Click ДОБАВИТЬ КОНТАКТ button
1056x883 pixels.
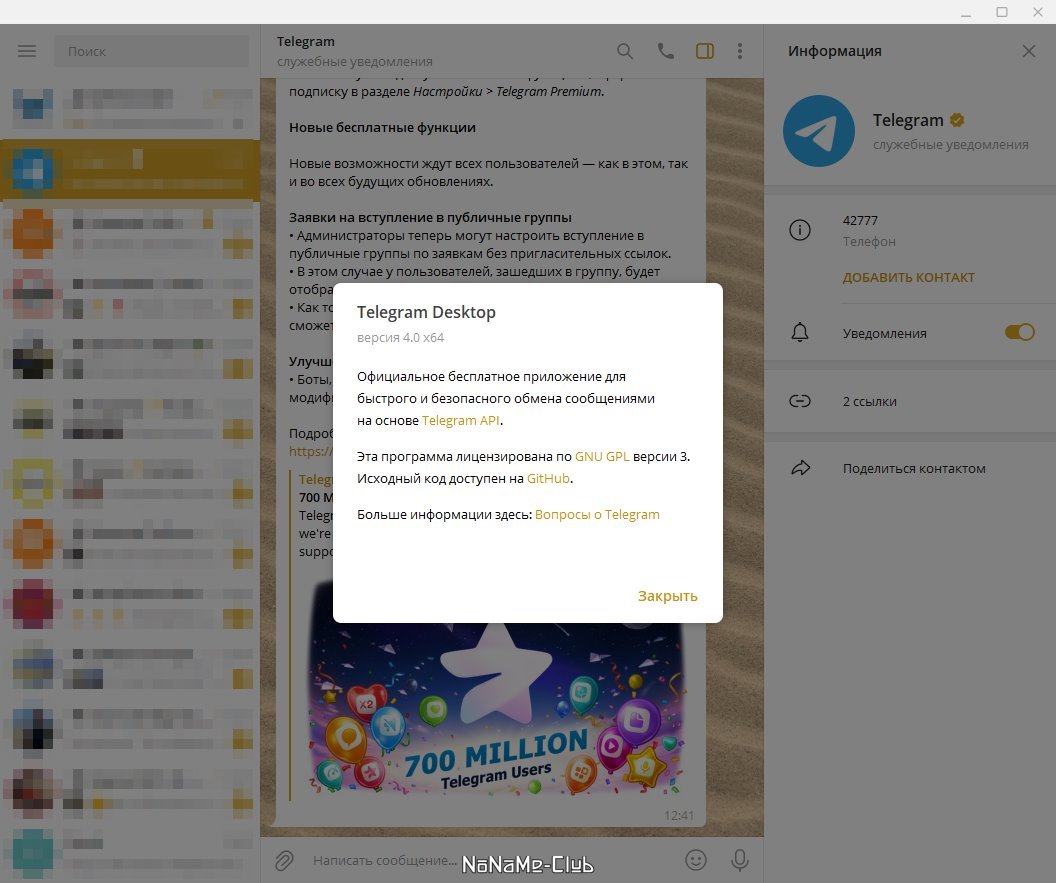point(909,277)
